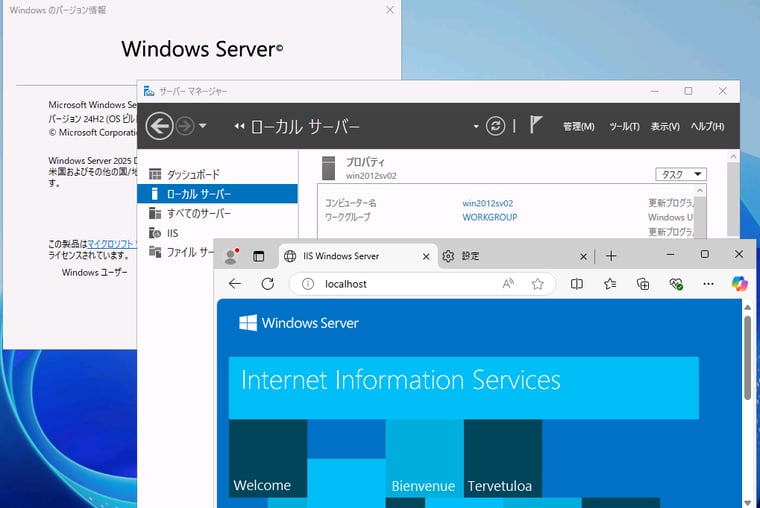Screen dimensions: 760x508
Task: Open the 表示(V) menu
Action: coord(665,127)
